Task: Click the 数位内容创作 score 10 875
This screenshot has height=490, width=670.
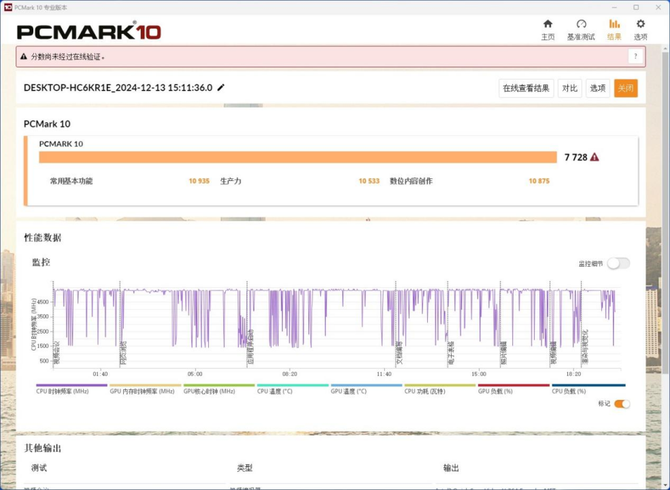Action: point(539,181)
